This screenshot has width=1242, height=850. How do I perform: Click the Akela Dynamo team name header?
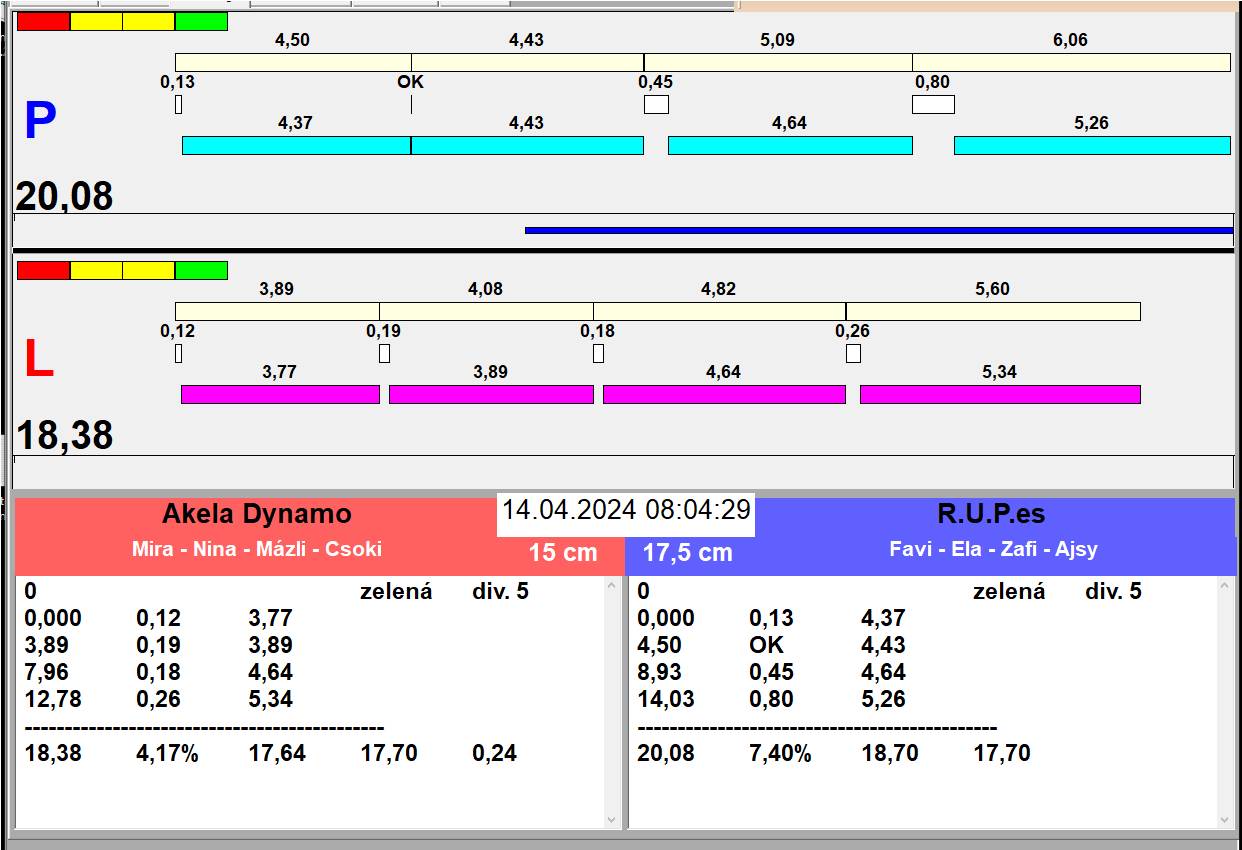click(x=257, y=514)
